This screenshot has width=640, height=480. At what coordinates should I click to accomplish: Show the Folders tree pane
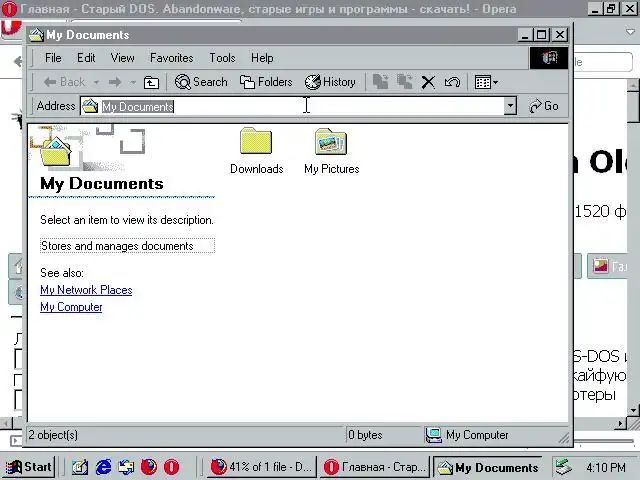pyautogui.click(x=266, y=82)
